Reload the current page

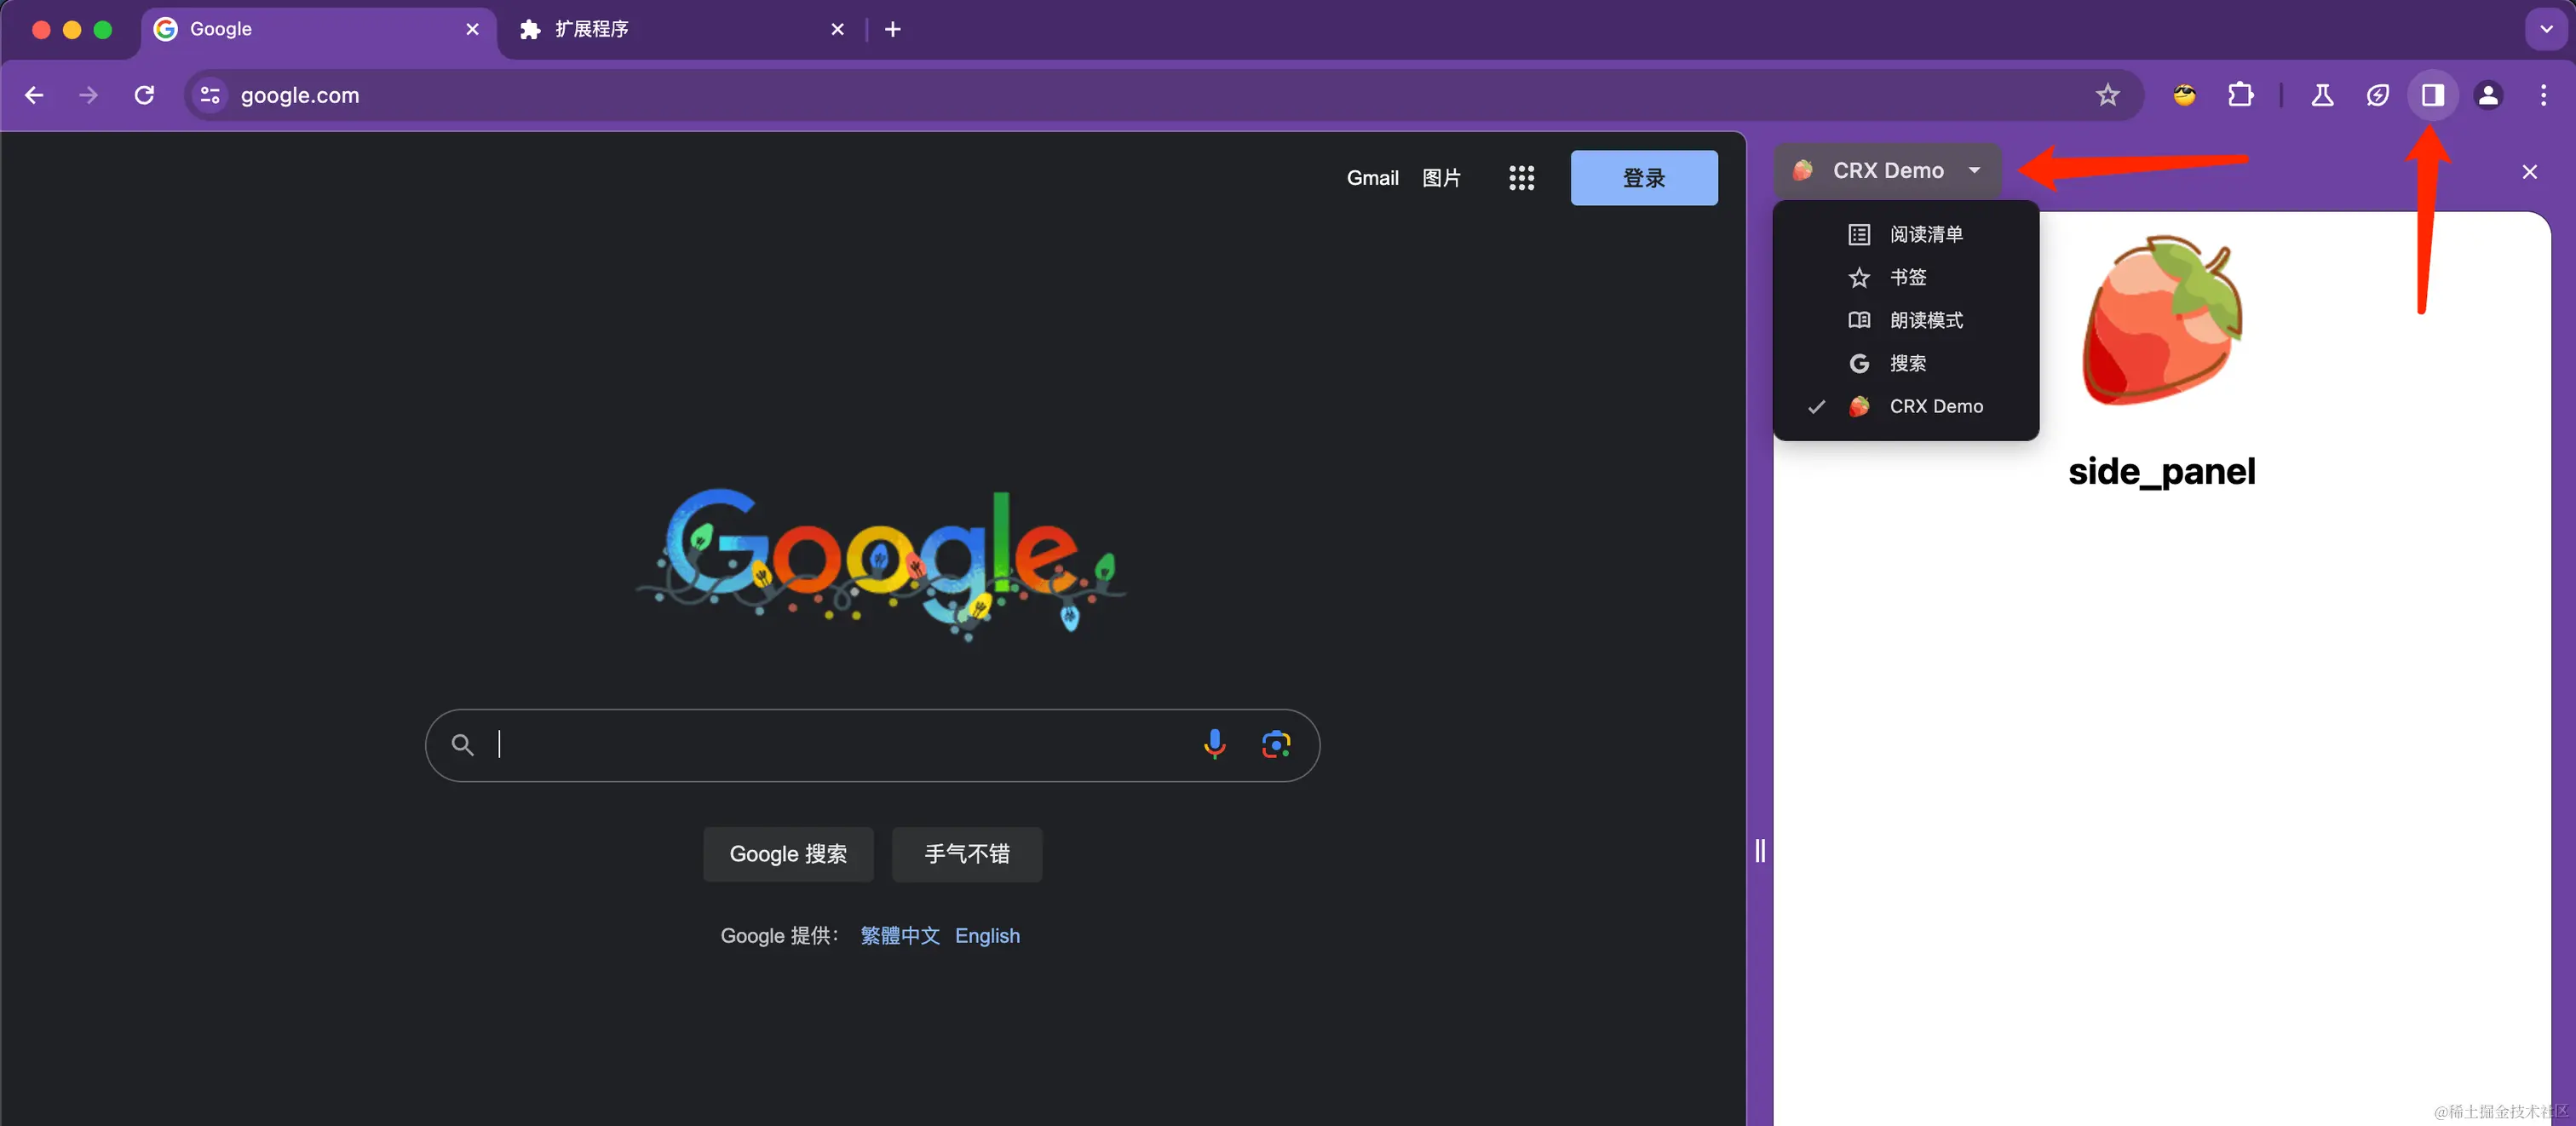tap(144, 95)
